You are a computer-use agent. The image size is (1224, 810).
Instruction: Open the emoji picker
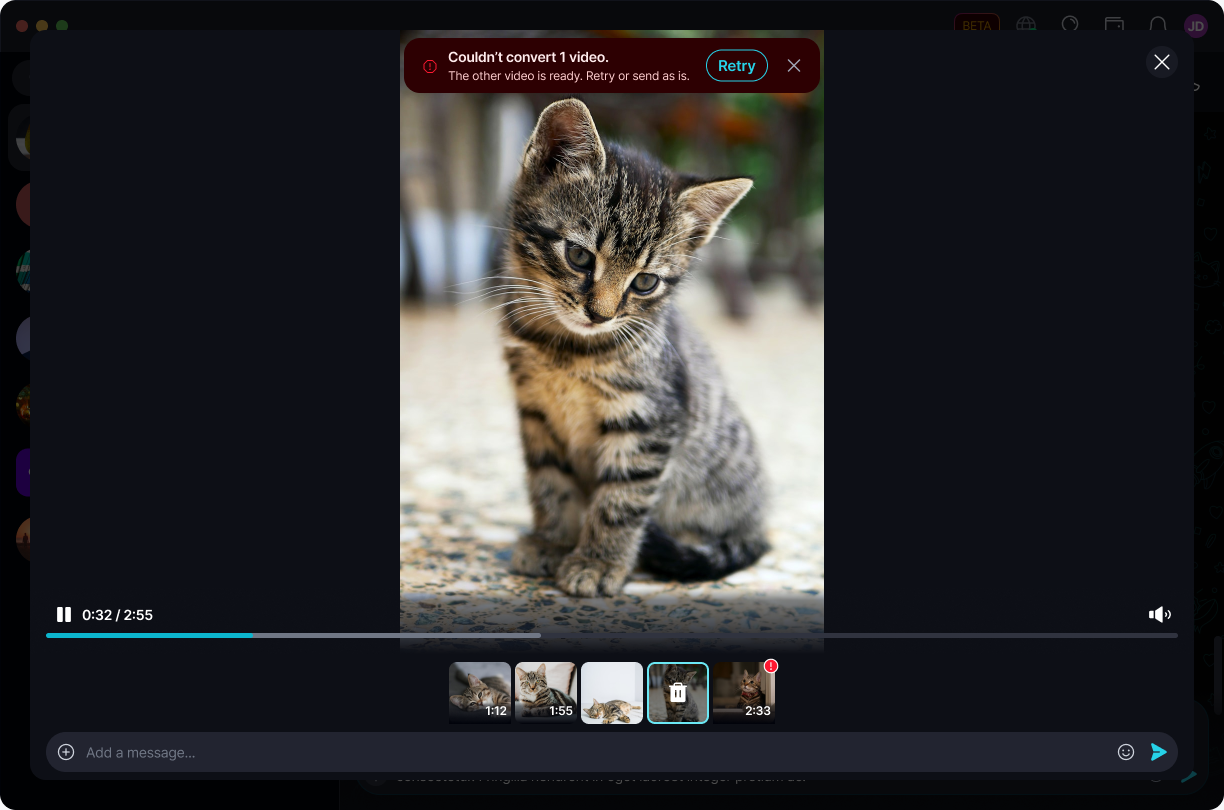click(1126, 752)
